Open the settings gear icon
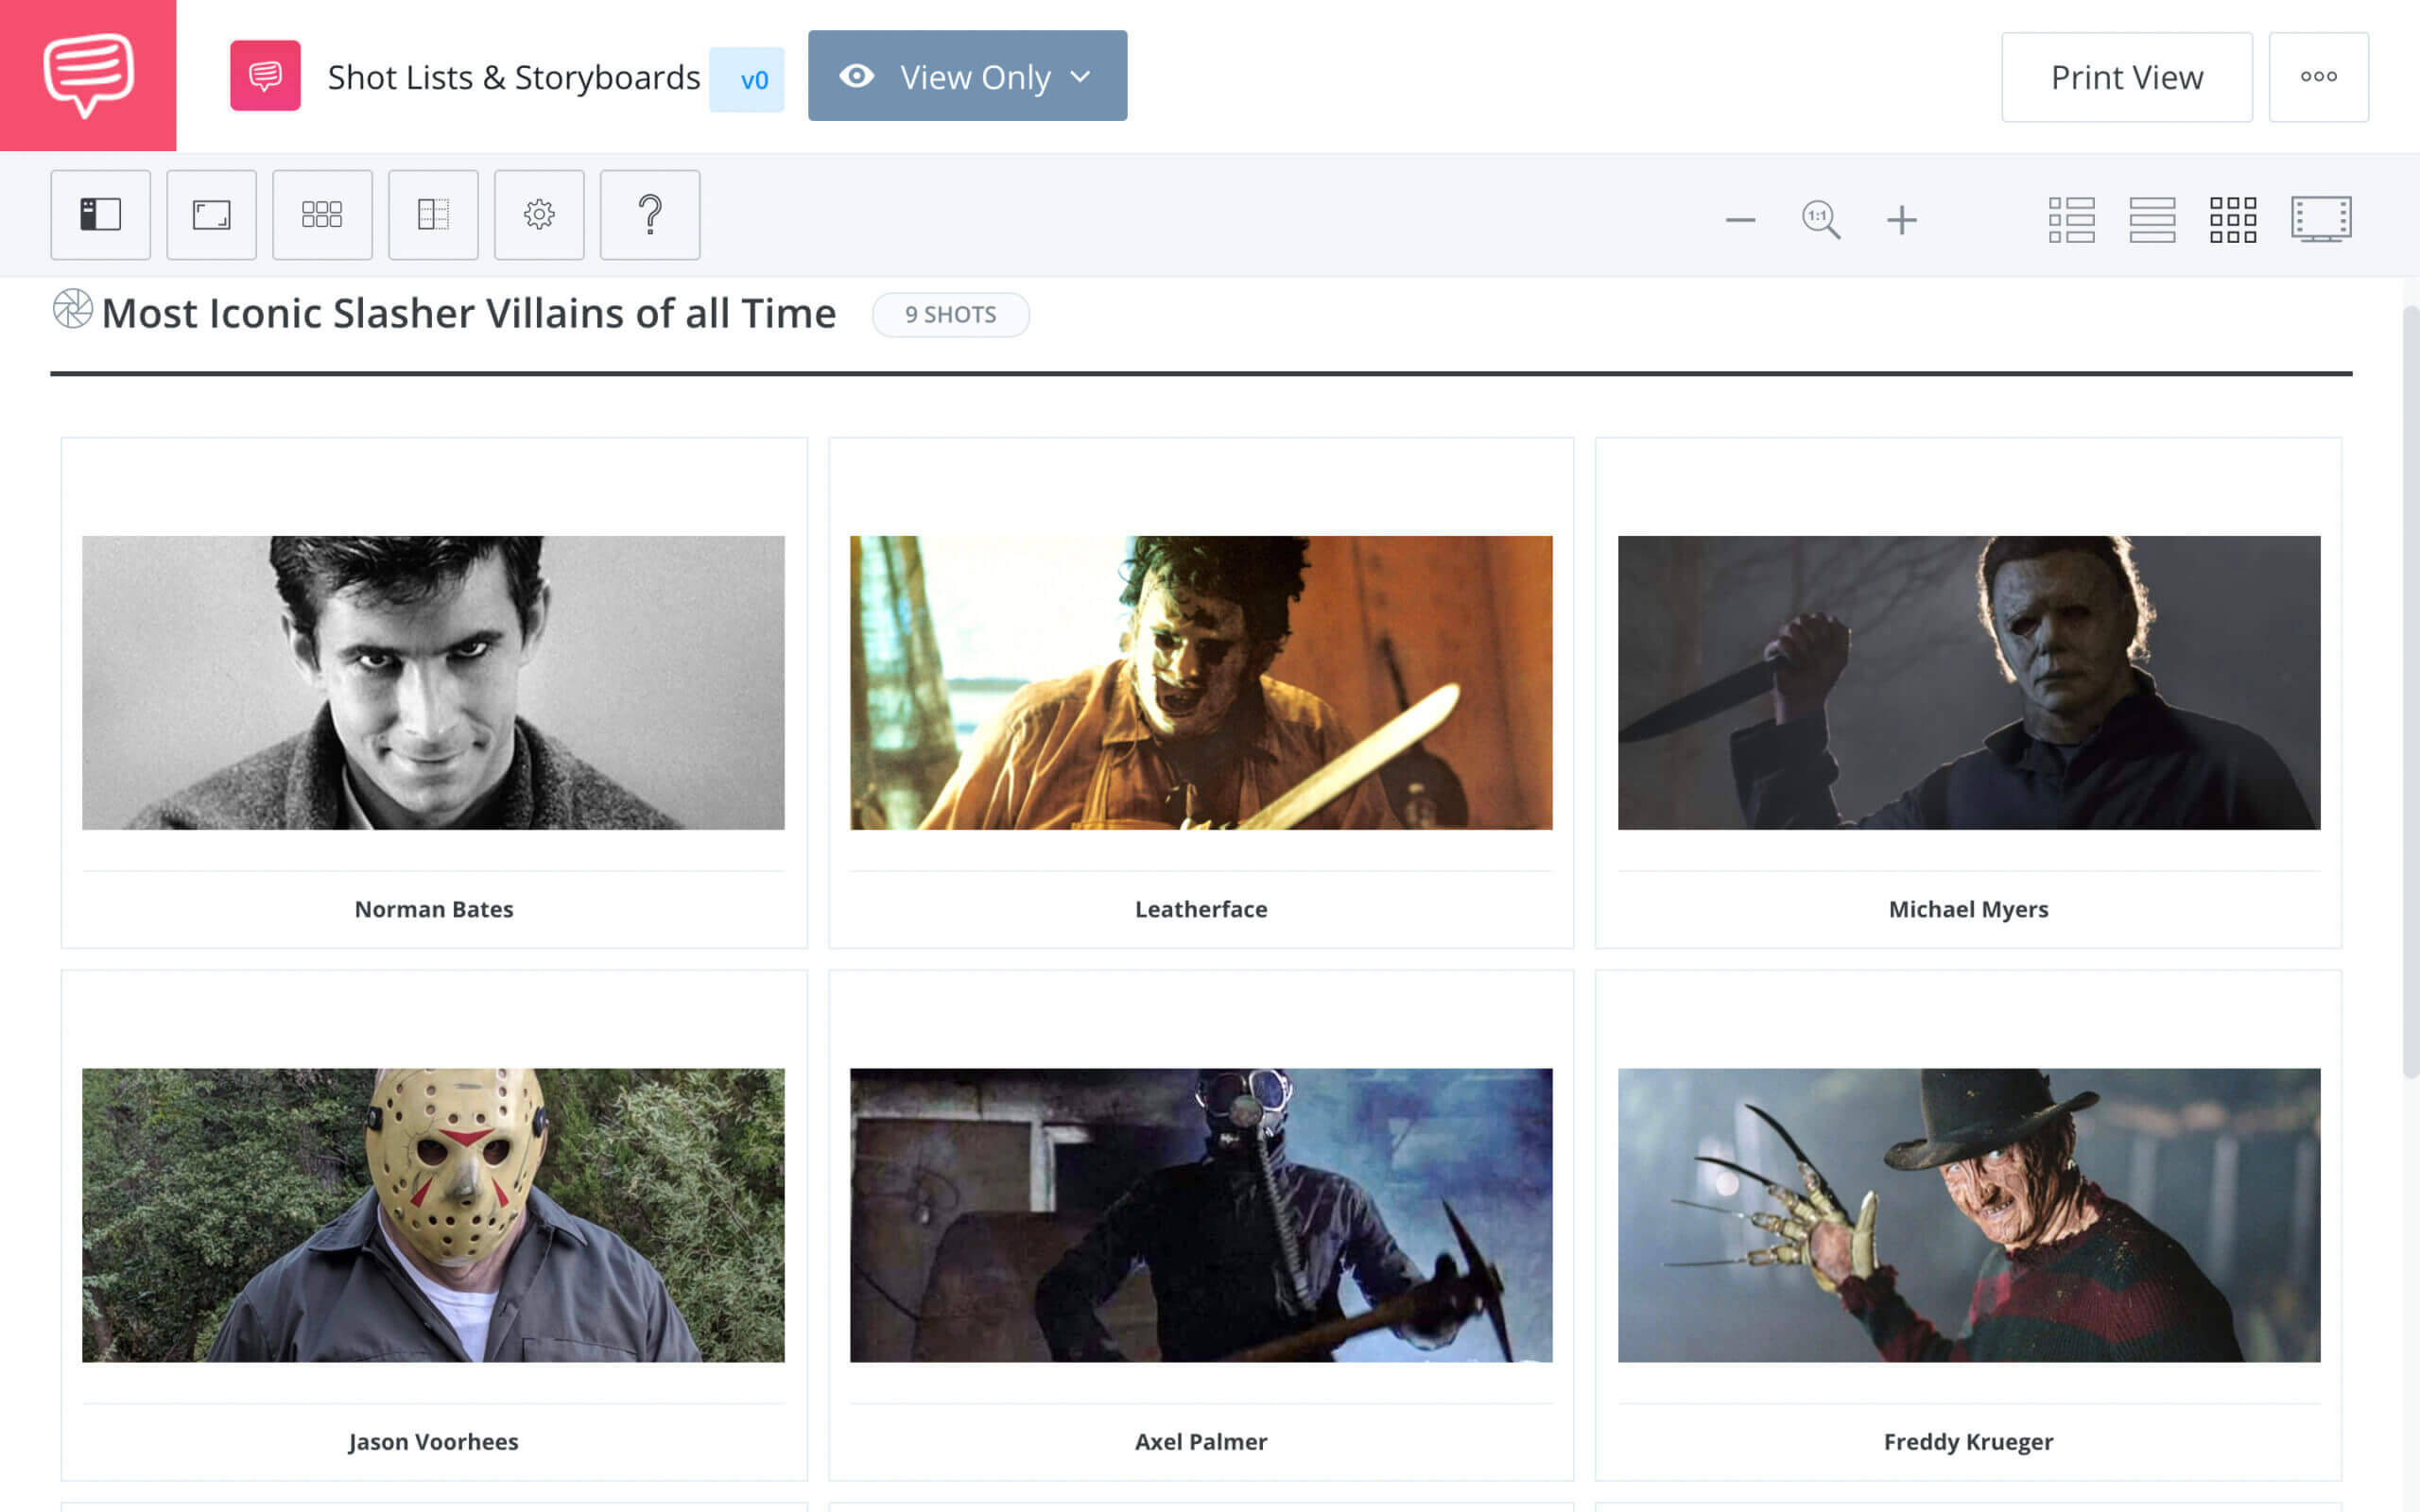 (x=539, y=214)
